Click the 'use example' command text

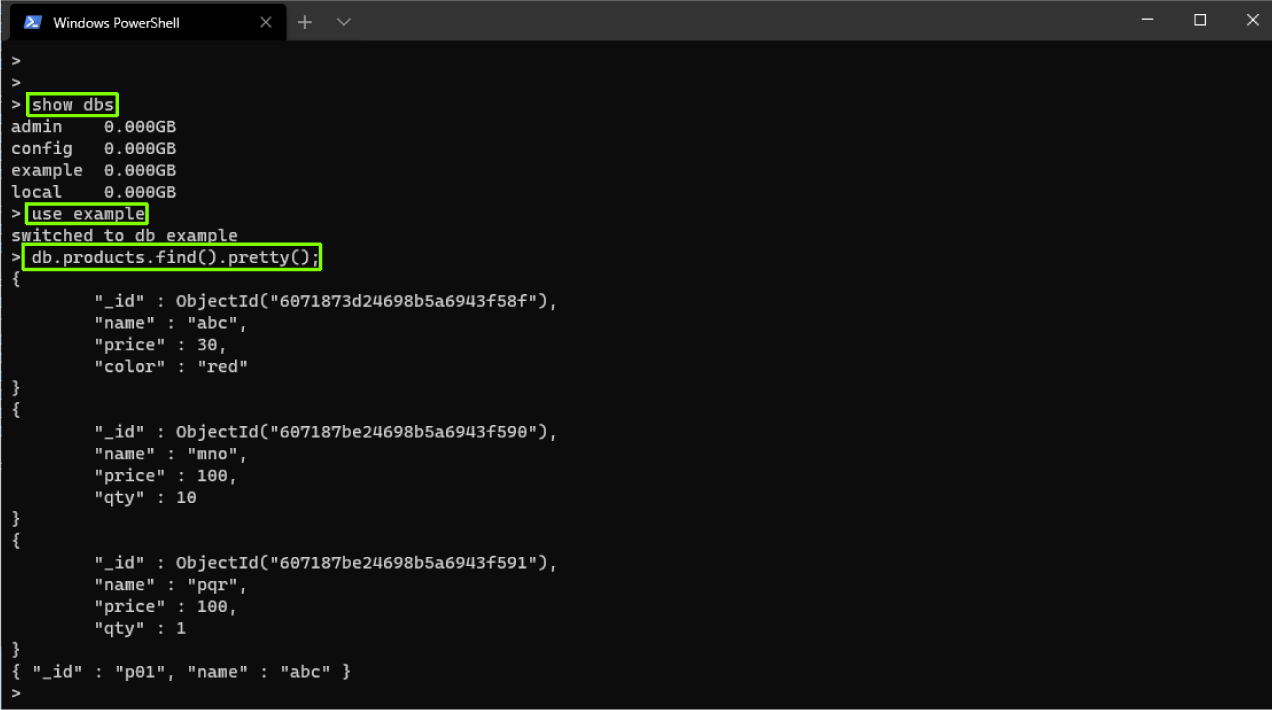coord(88,214)
